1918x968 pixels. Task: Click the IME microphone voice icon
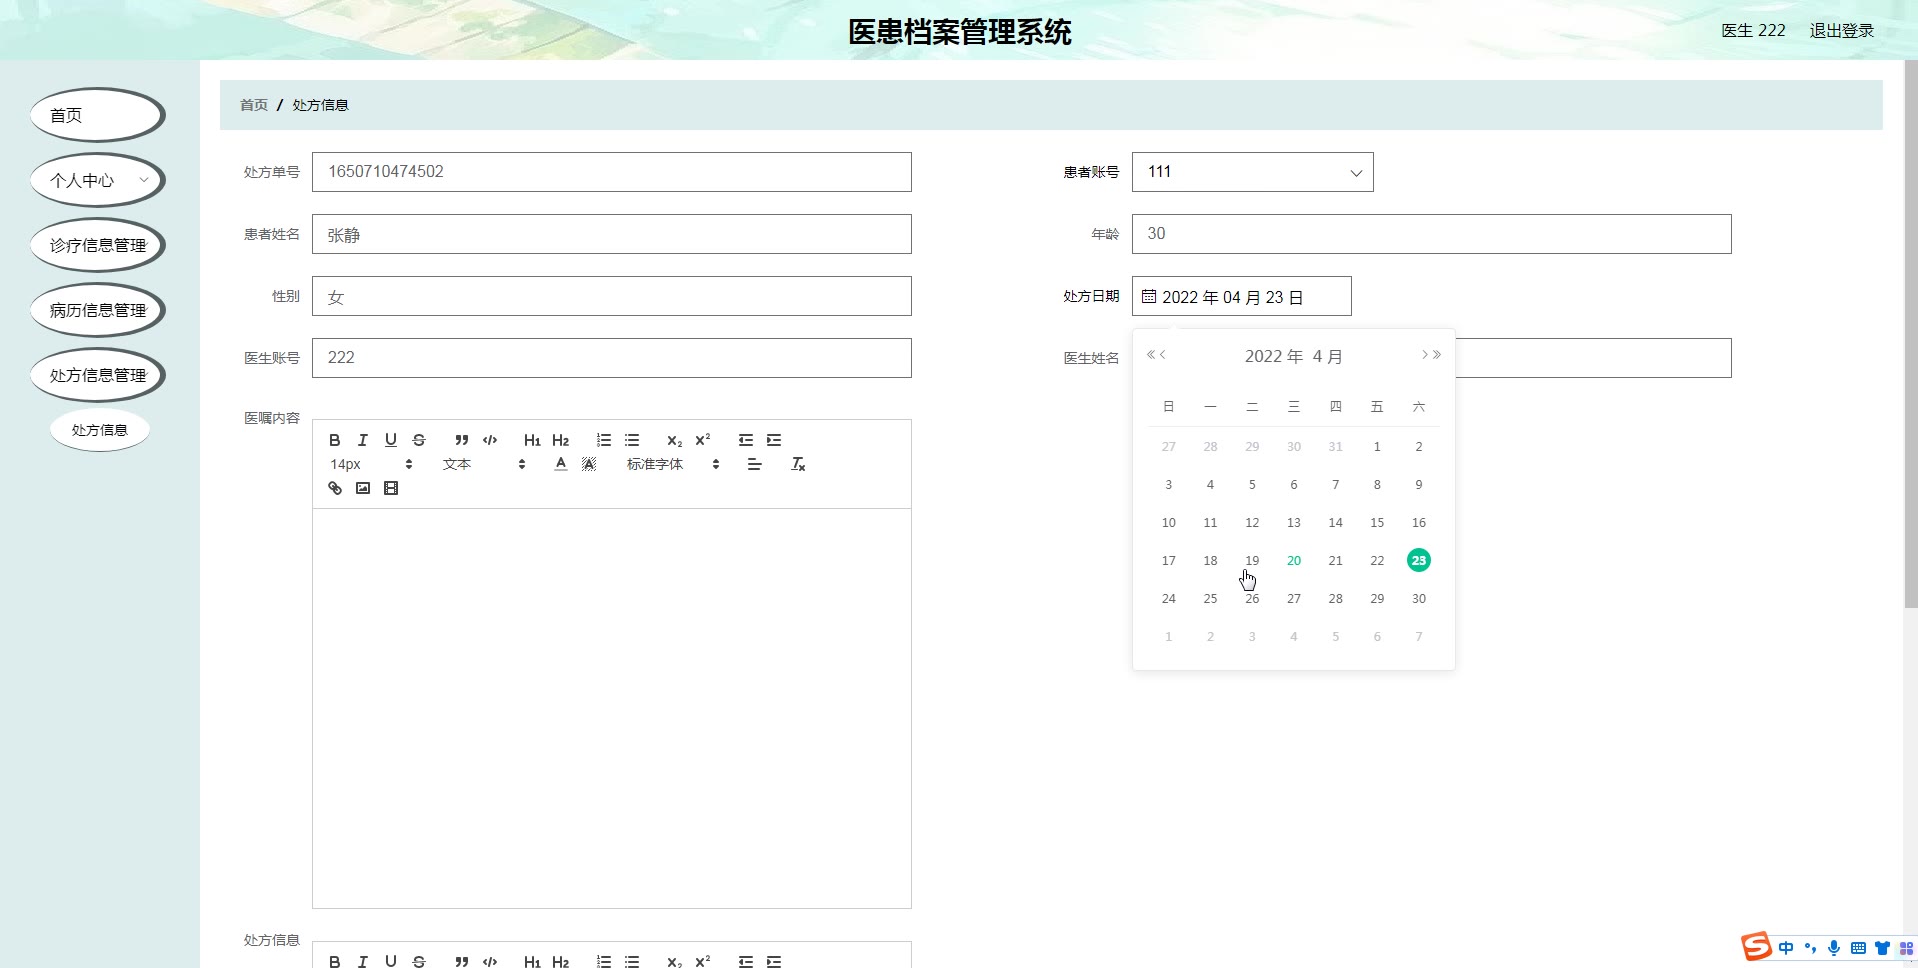tap(1834, 948)
